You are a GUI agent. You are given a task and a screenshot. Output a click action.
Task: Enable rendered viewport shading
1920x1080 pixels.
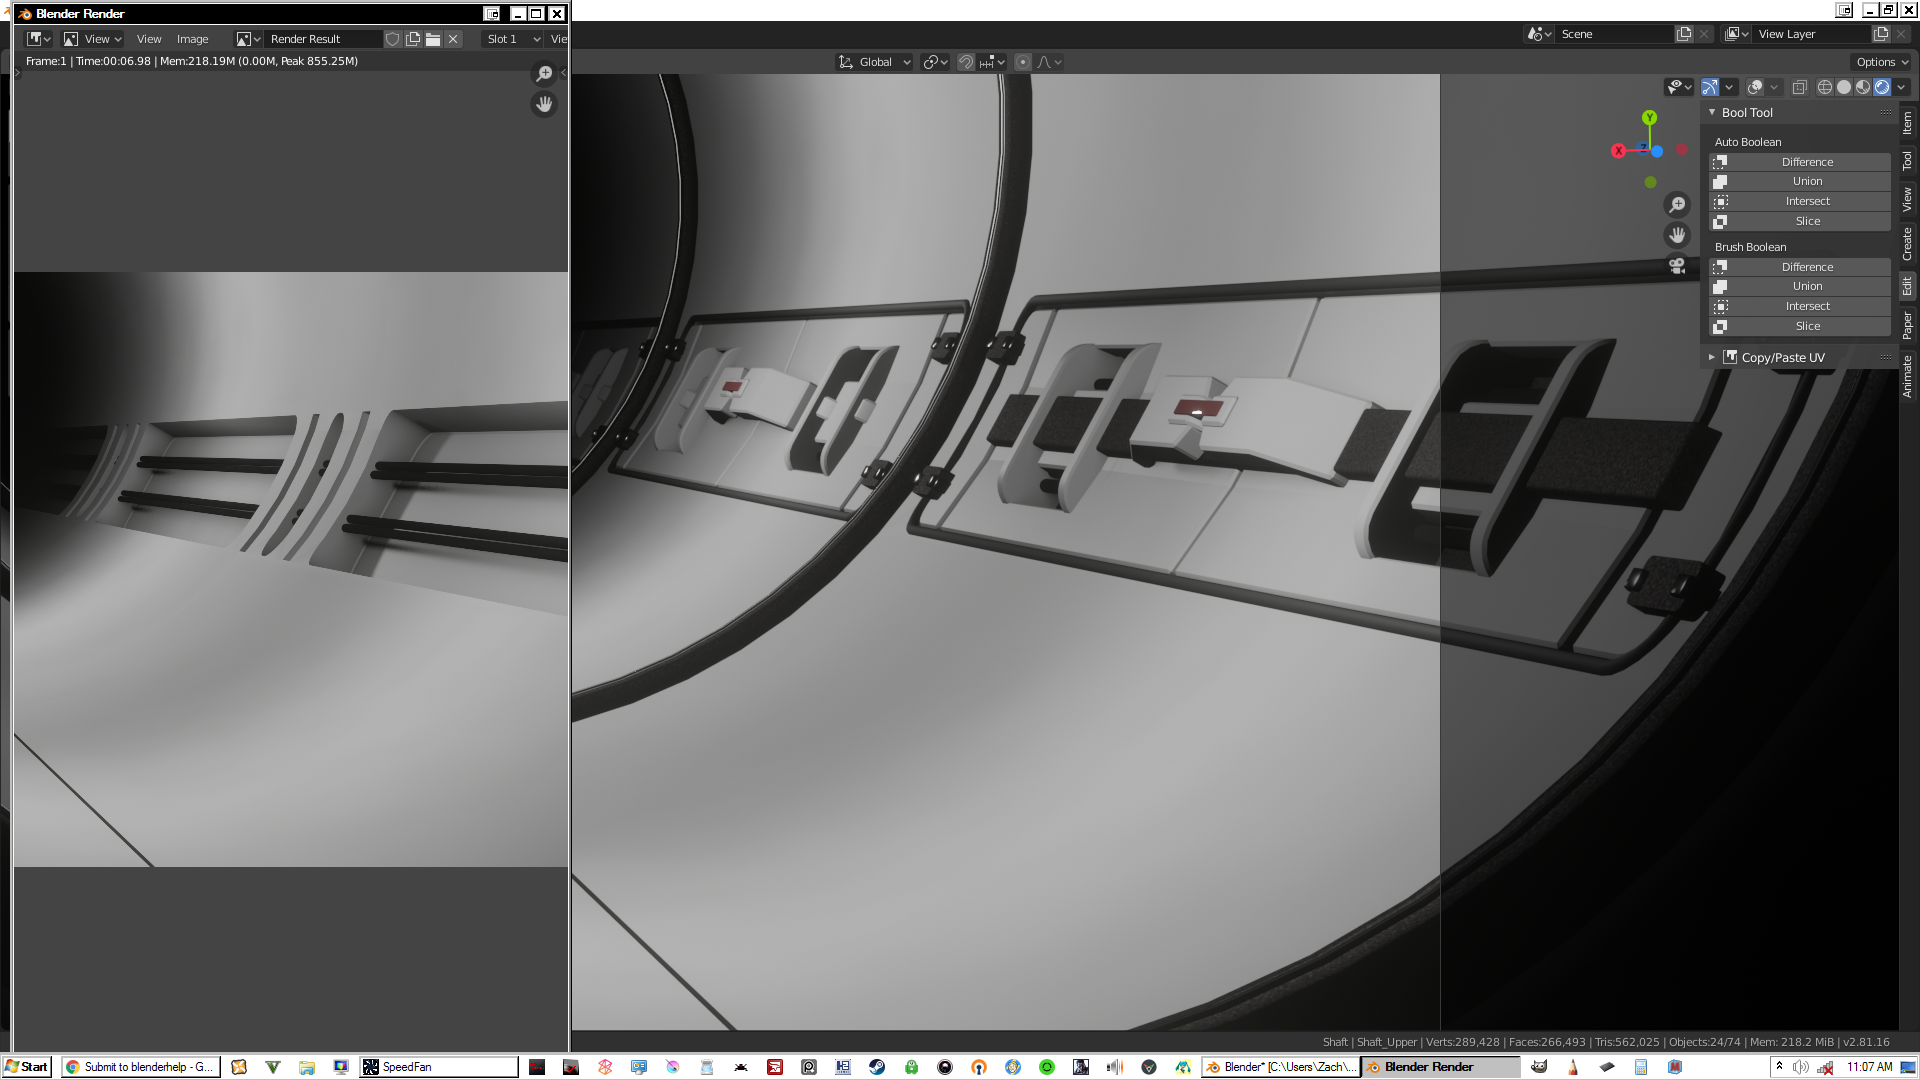point(1882,88)
